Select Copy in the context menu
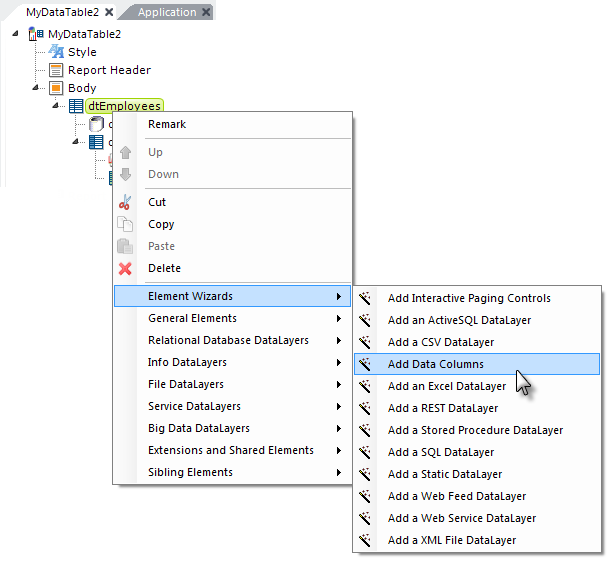Screen dimensions: 614x581 pos(232,224)
